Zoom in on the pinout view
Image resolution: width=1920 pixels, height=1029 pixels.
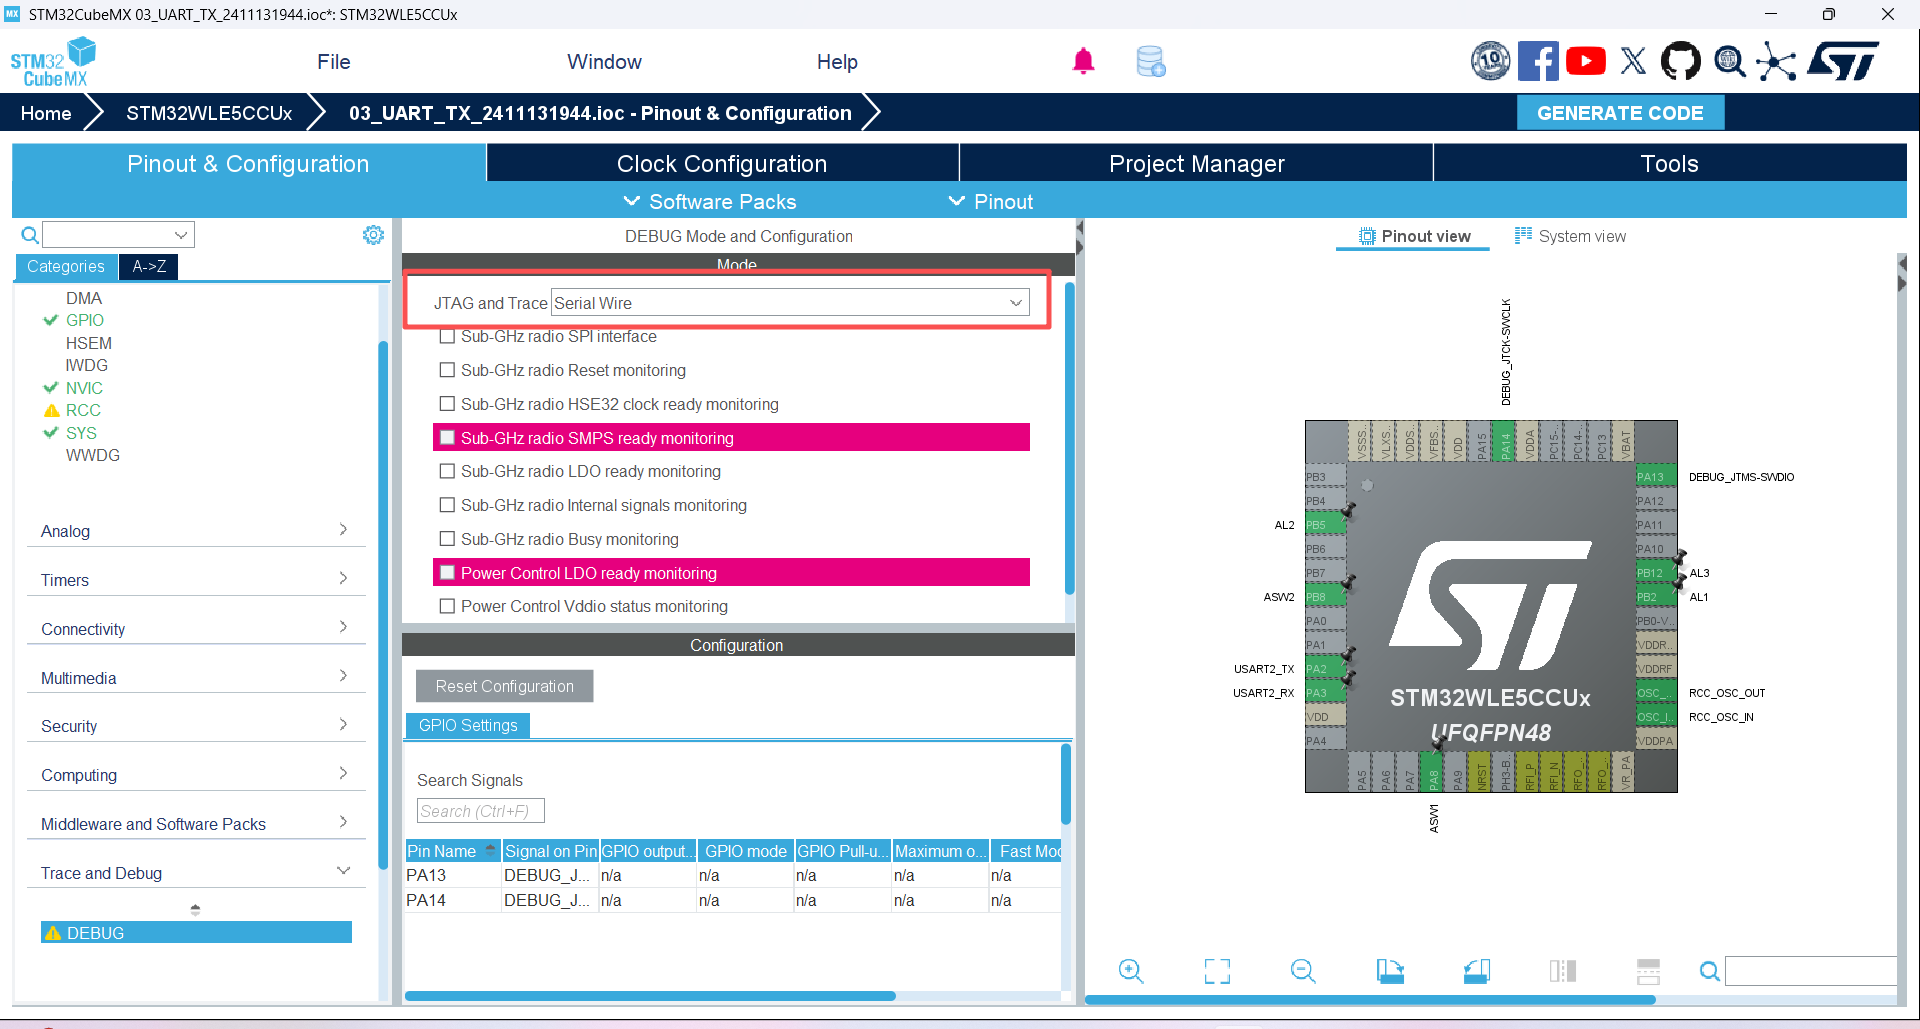click(x=1131, y=971)
